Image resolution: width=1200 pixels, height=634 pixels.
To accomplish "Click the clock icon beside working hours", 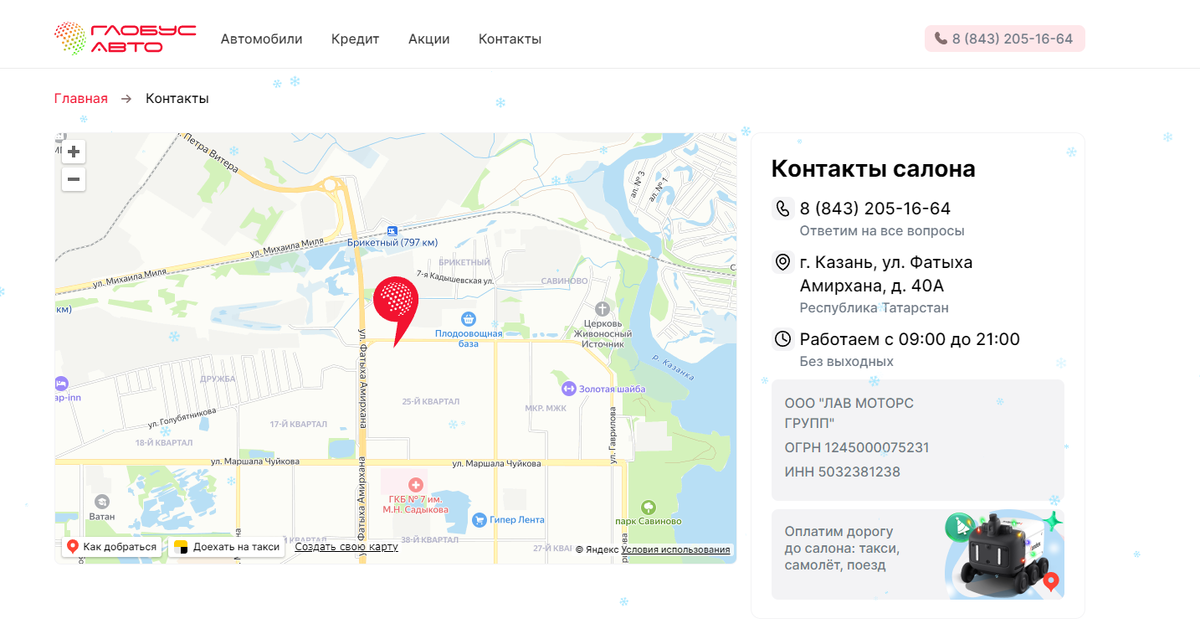I will click(783, 339).
